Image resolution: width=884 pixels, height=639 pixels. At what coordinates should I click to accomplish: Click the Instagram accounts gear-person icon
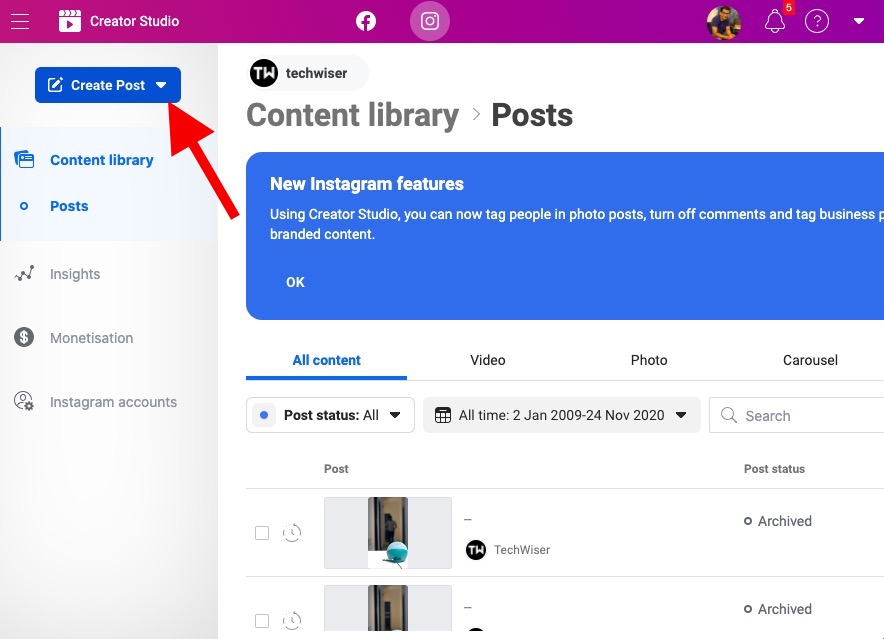click(x=24, y=402)
